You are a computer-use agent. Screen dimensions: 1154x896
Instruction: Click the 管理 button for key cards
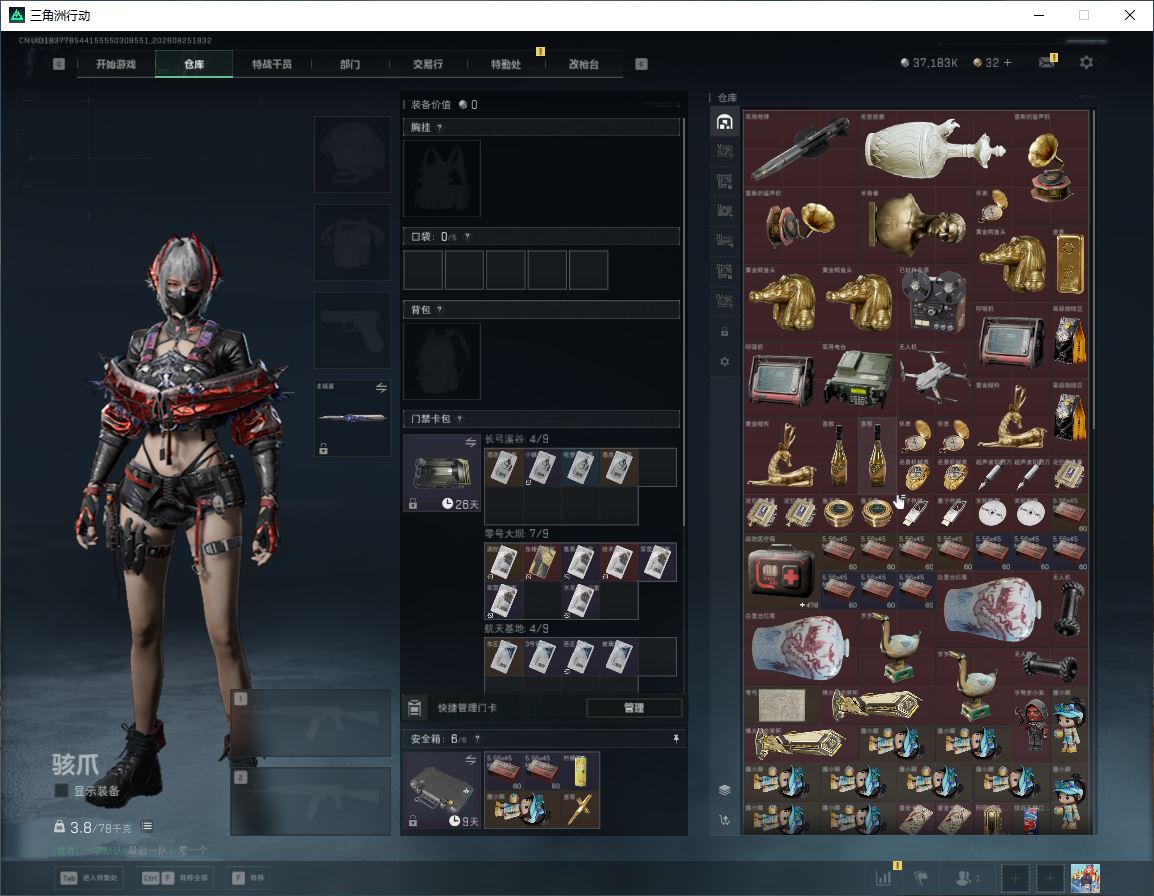634,708
